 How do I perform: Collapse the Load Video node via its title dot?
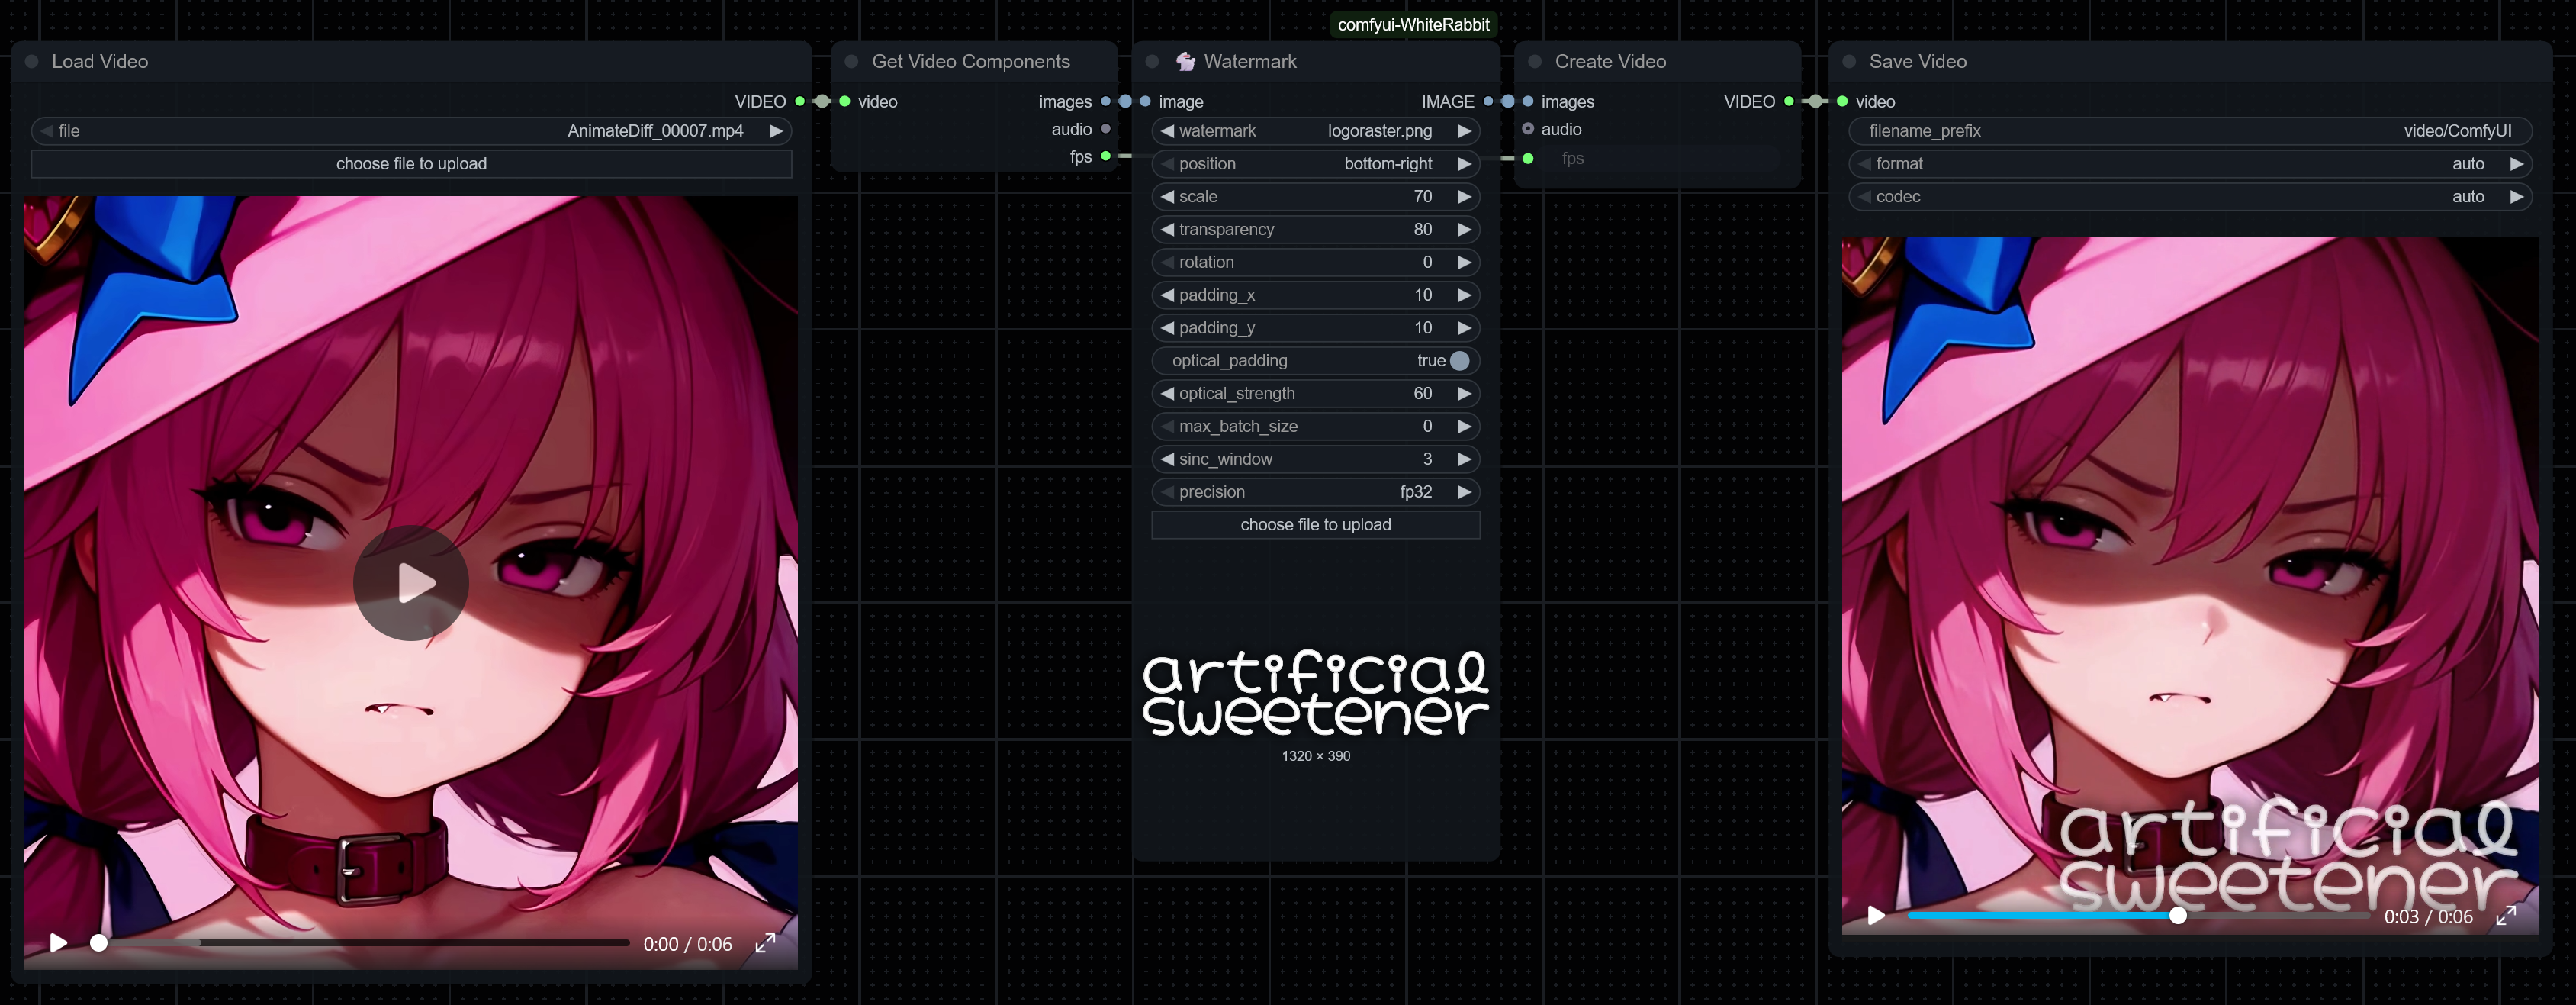click(32, 62)
